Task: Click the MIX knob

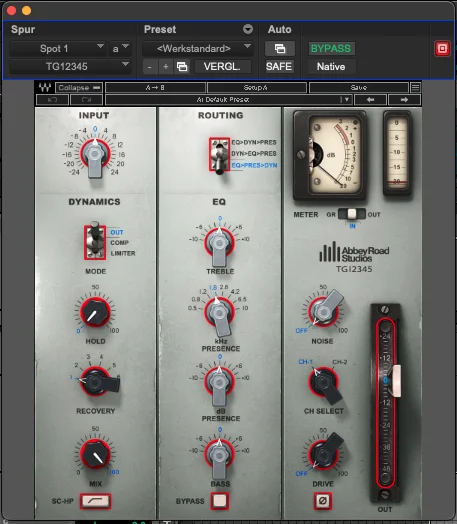Action: pos(95,454)
